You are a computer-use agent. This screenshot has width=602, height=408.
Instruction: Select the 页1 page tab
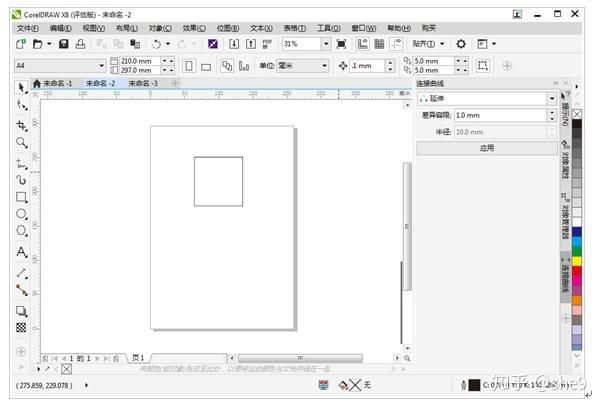(x=138, y=358)
